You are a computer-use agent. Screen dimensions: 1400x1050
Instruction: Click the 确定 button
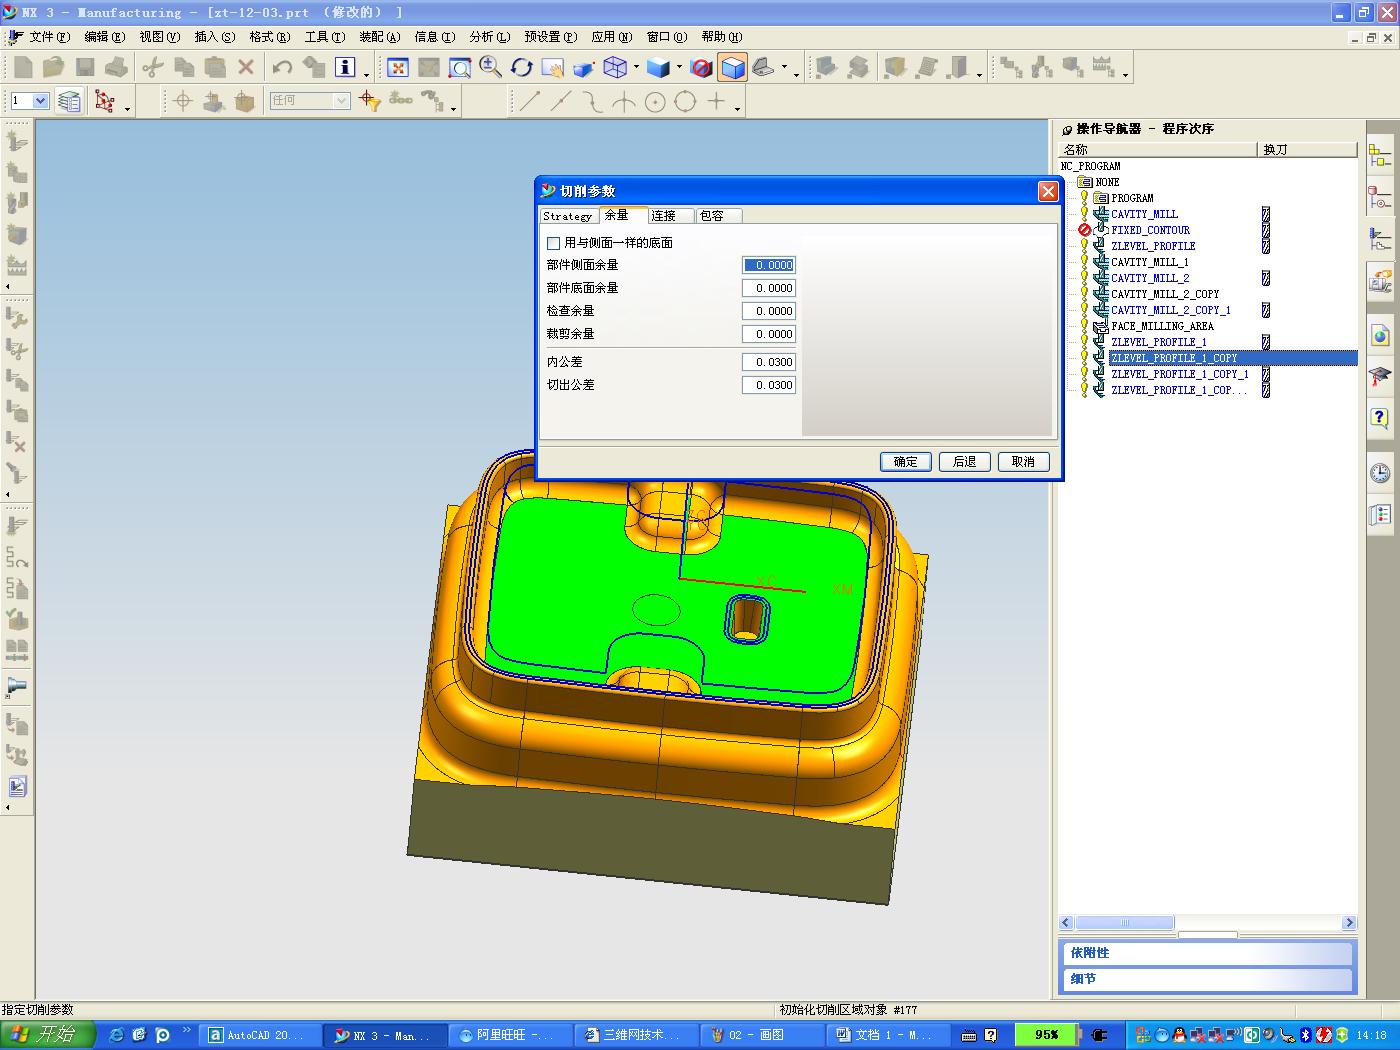pyautogui.click(x=906, y=462)
